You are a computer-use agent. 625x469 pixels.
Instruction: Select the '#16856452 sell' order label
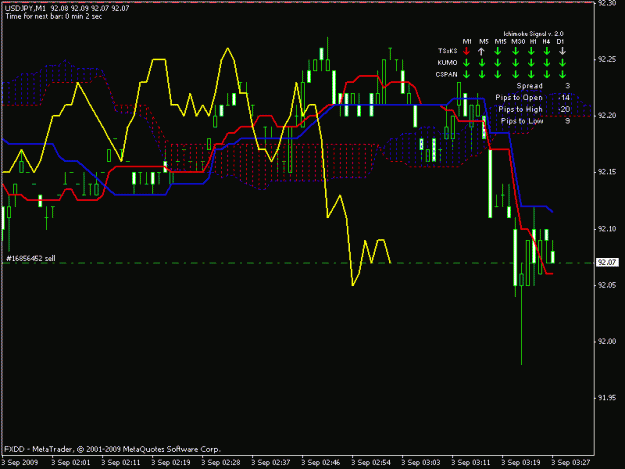coord(31,259)
